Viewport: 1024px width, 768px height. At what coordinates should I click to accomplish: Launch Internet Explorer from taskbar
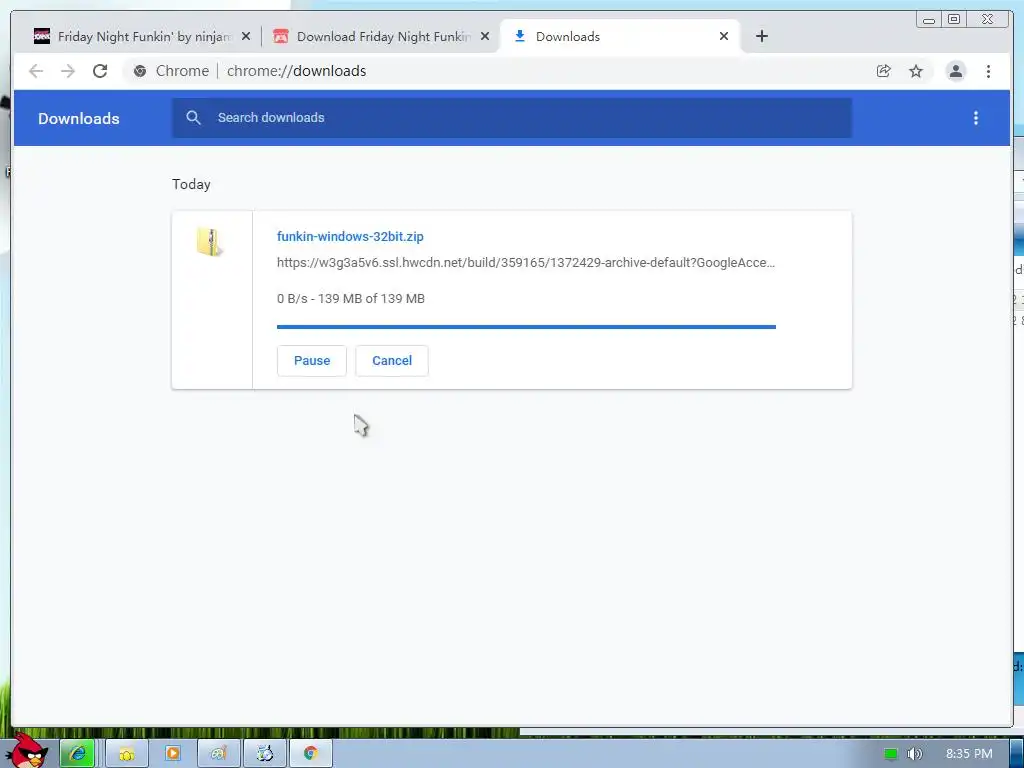tap(78, 754)
